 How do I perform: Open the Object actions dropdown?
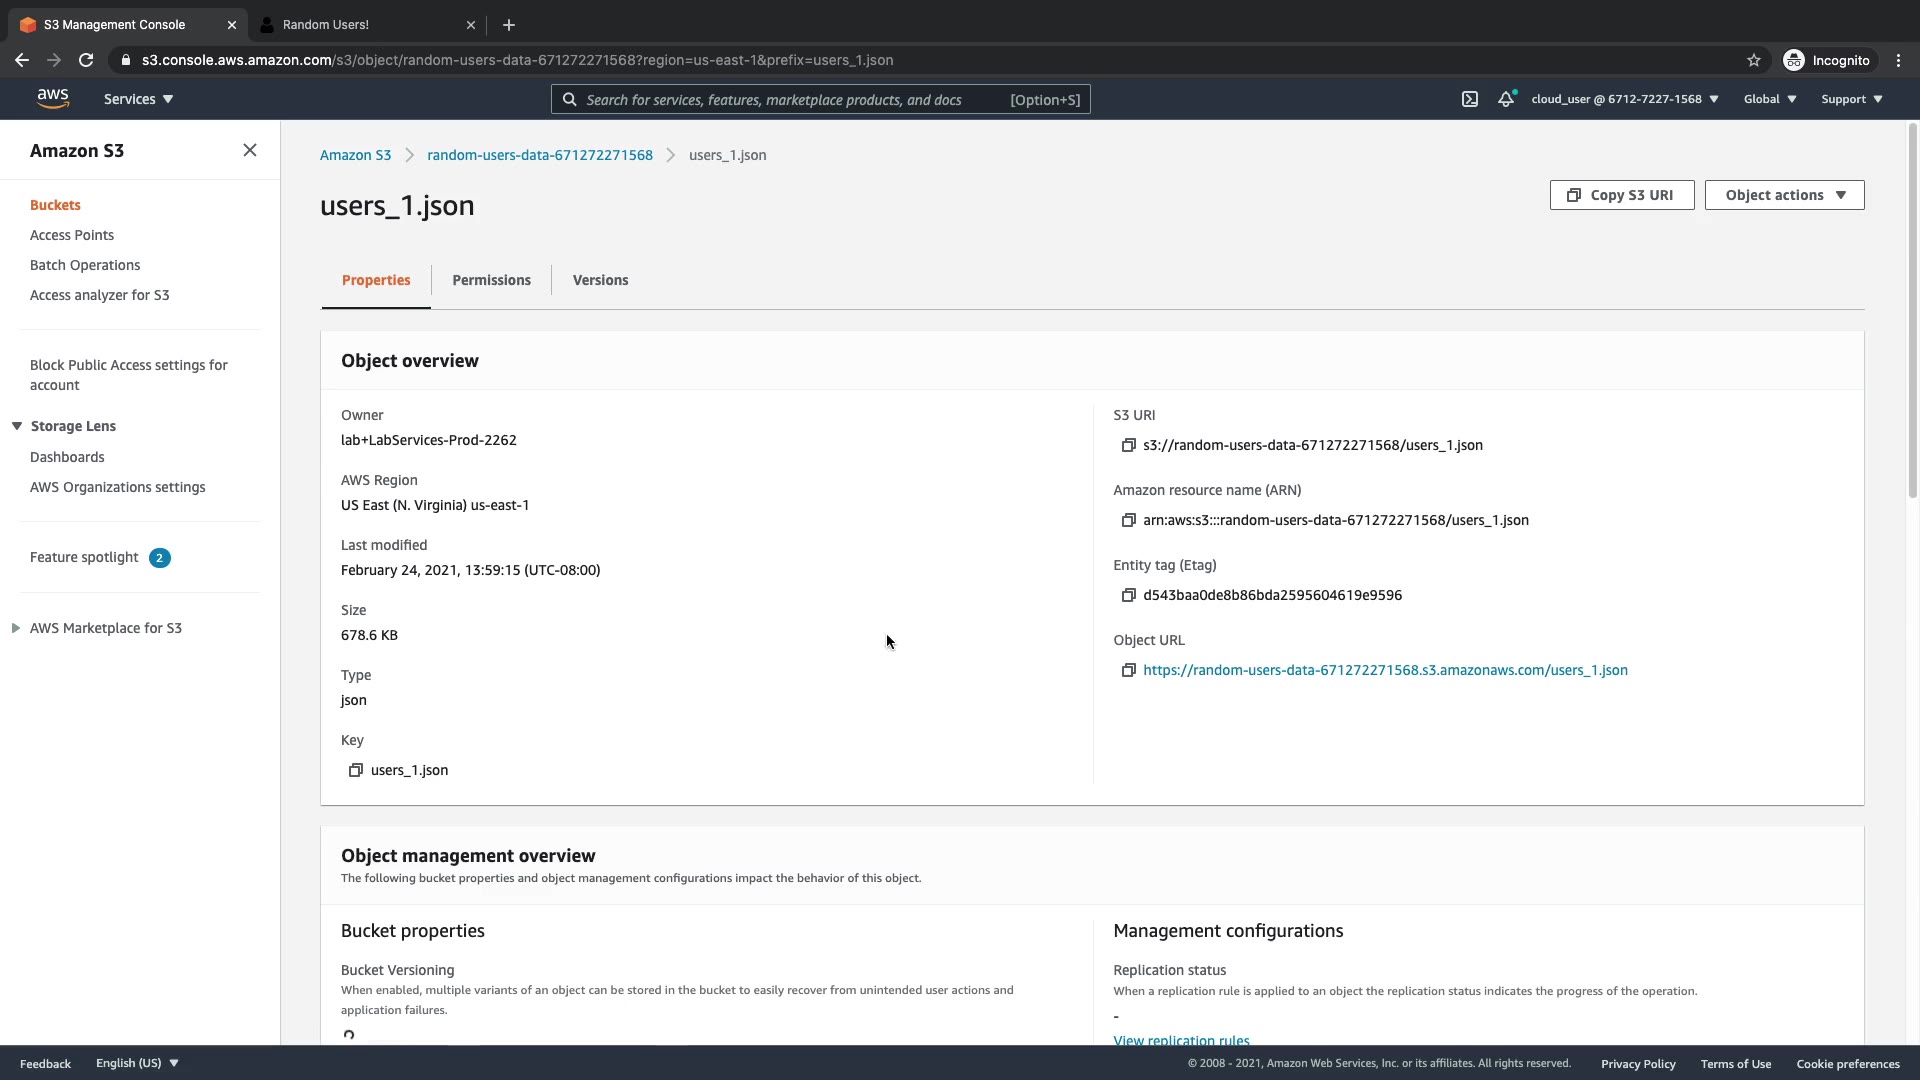tap(1784, 195)
